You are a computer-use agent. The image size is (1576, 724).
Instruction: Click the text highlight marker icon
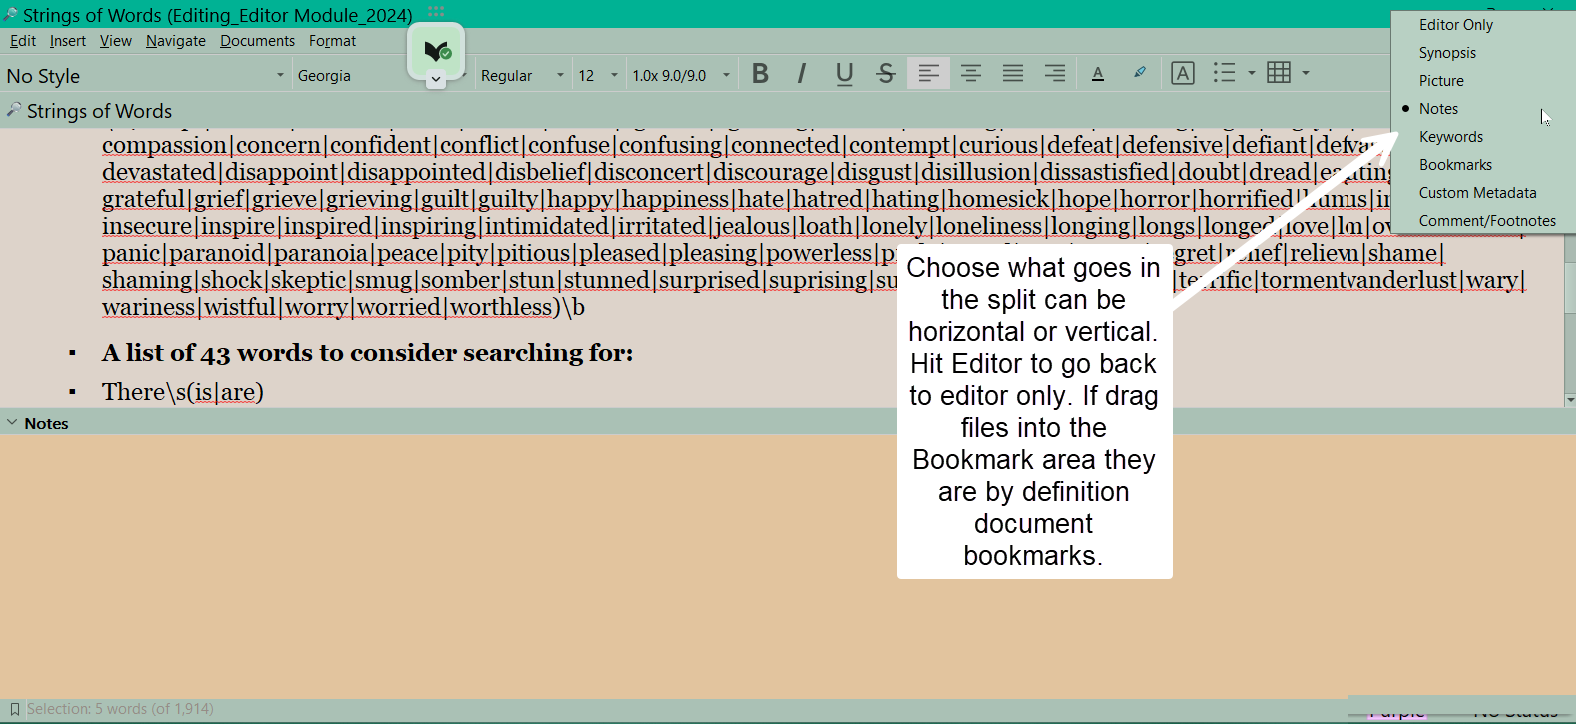(1140, 74)
